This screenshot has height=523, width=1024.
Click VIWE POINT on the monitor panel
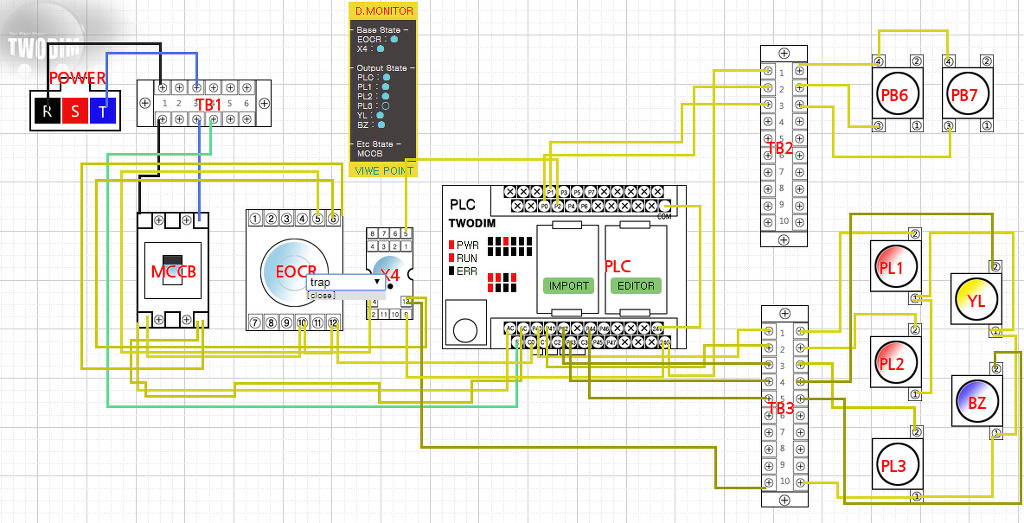tap(384, 170)
